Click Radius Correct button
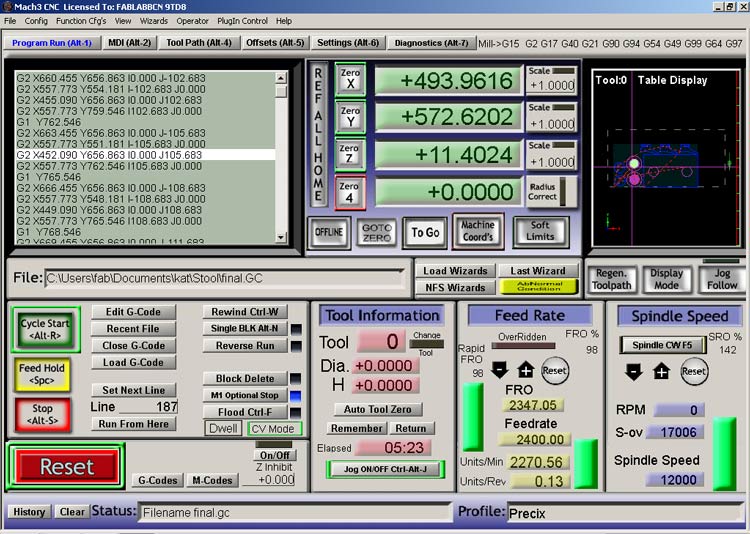Screen dimensions: 750x534 click(551, 191)
